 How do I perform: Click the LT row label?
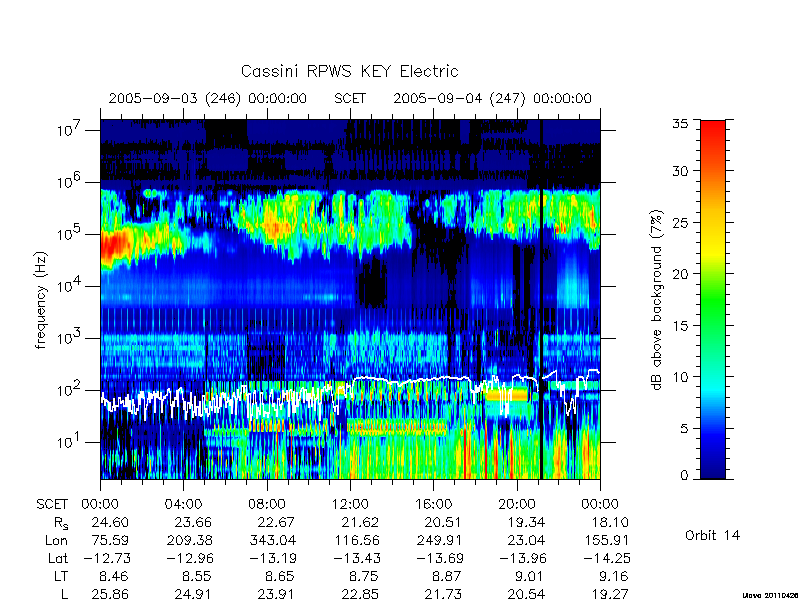(x=61, y=577)
